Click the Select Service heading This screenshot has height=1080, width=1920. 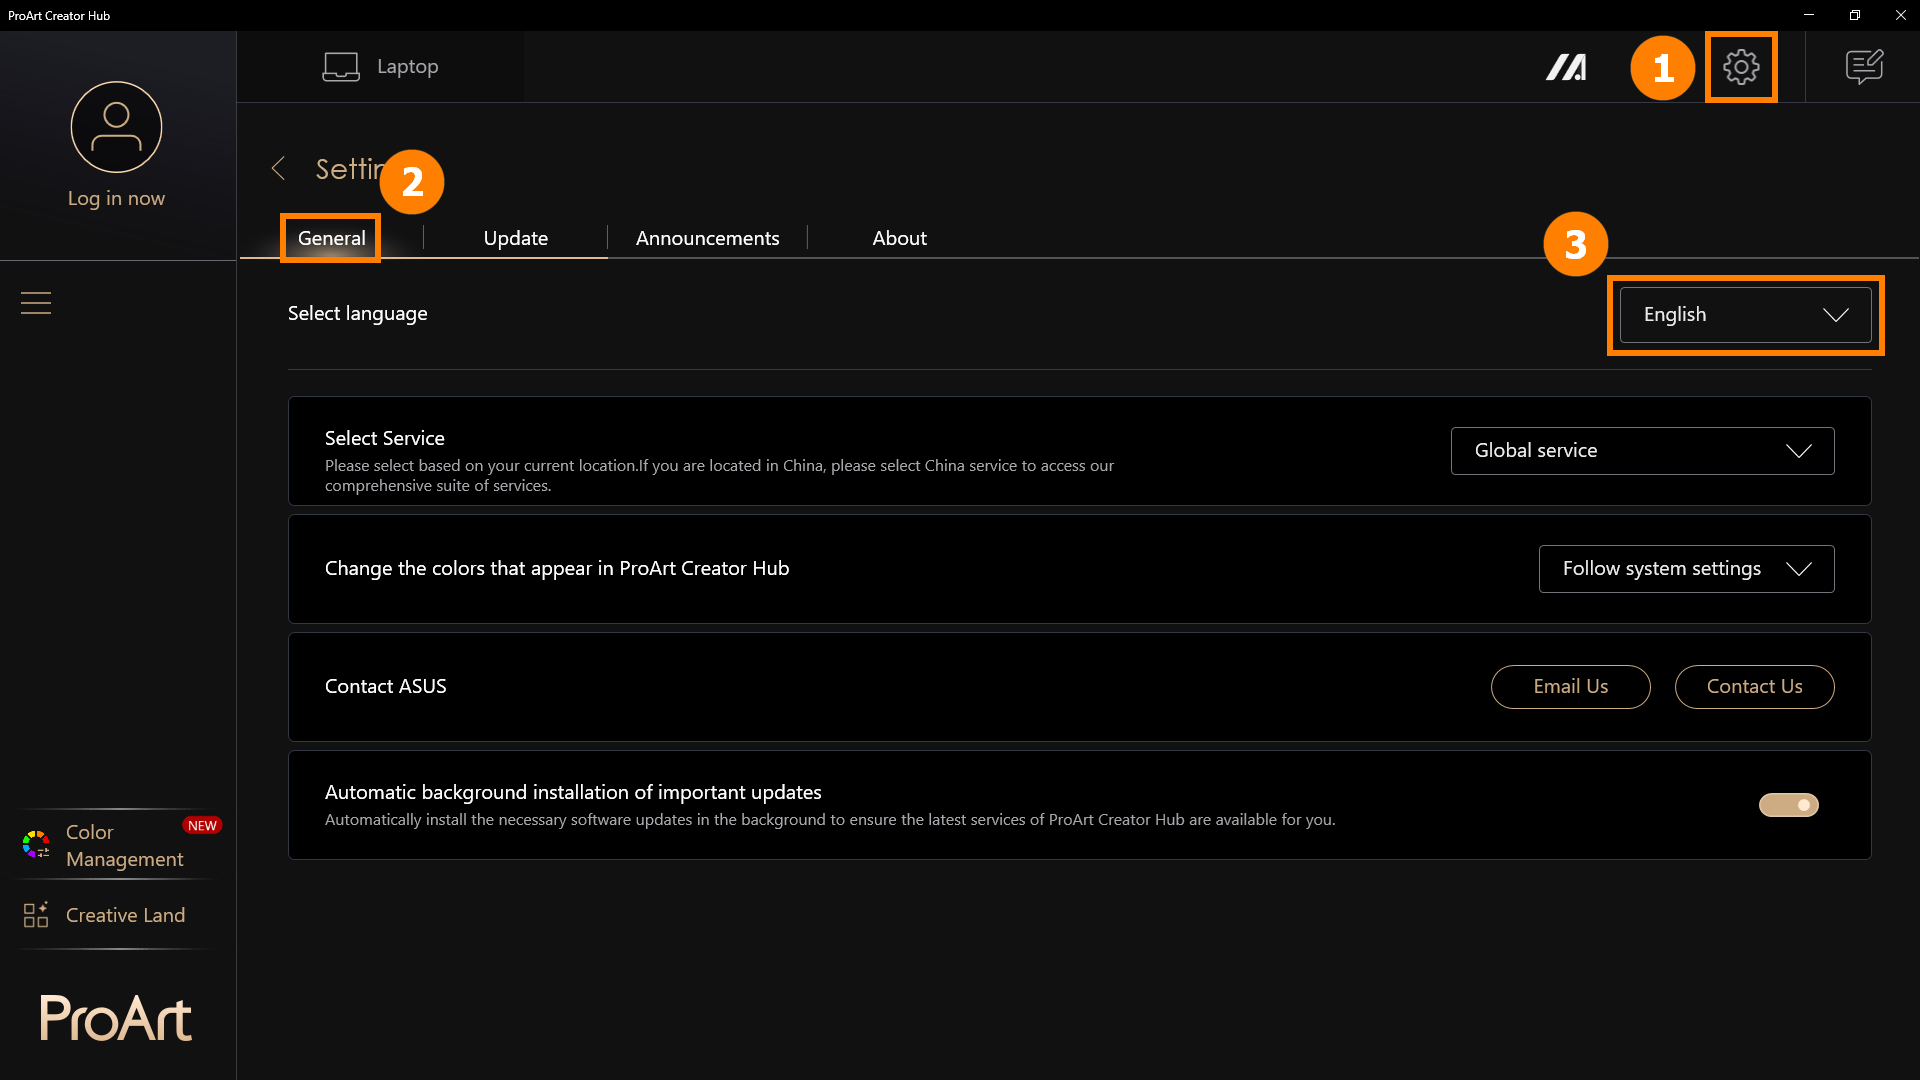click(384, 438)
